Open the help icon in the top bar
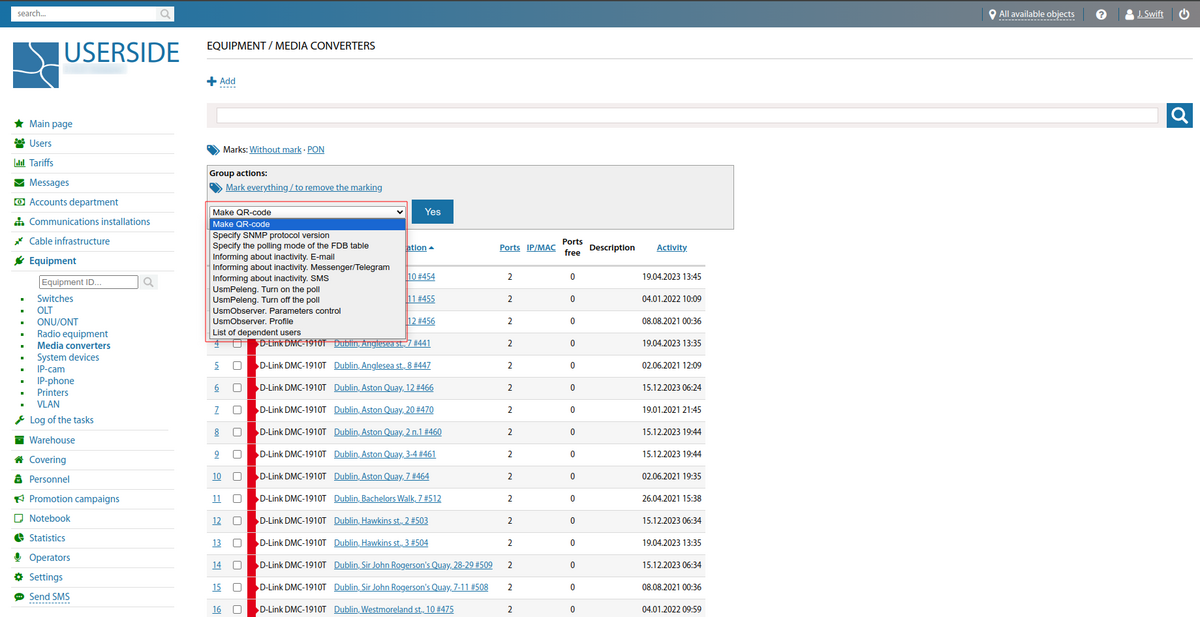 pyautogui.click(x=1101, y=14)
